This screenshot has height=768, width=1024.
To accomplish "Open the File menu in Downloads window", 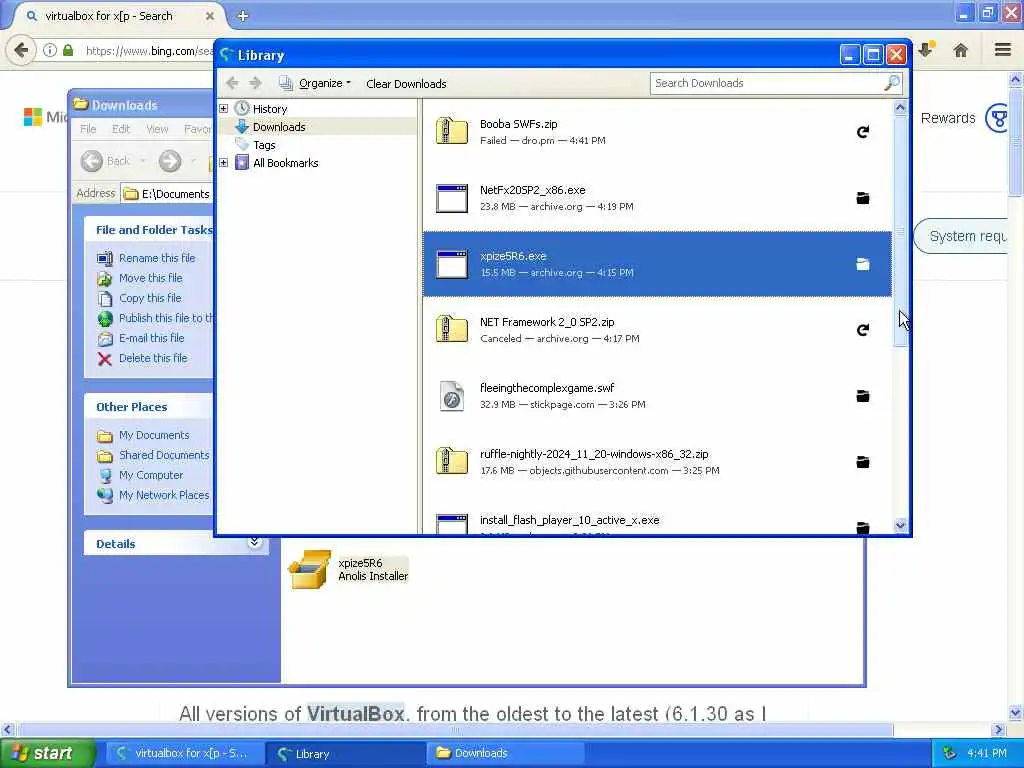I will tap(88, 129).
